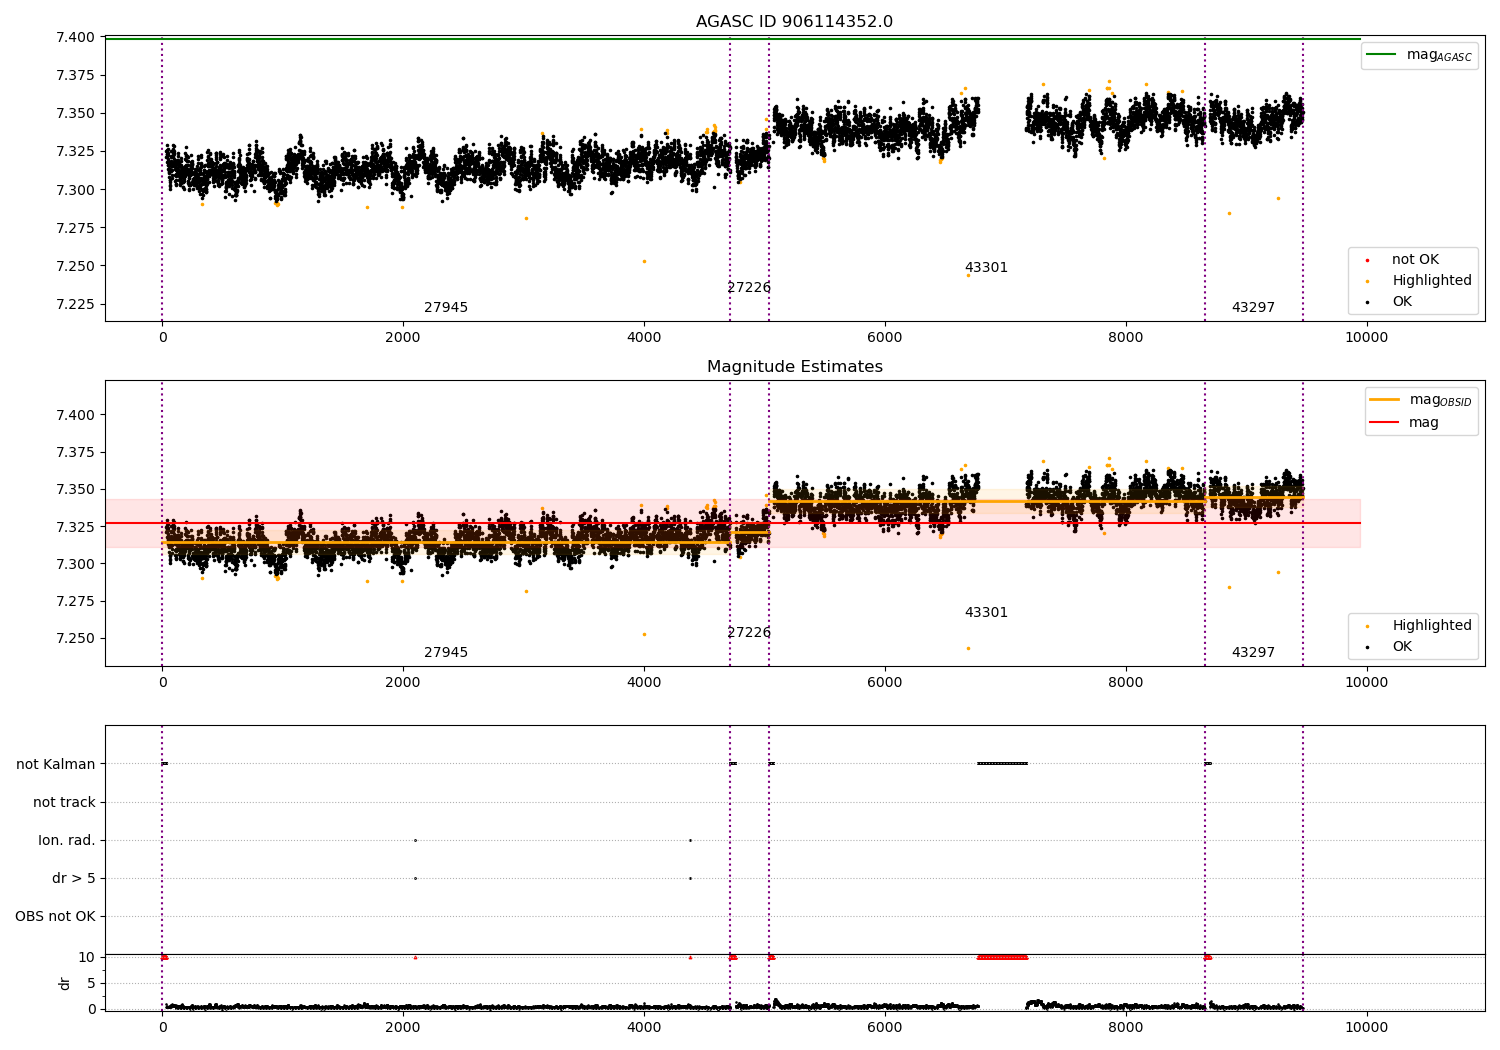Click the rotated 'dr' axis label
Image resolution: width=1500 pixels, height=1050 pixels.
[65, 983]
